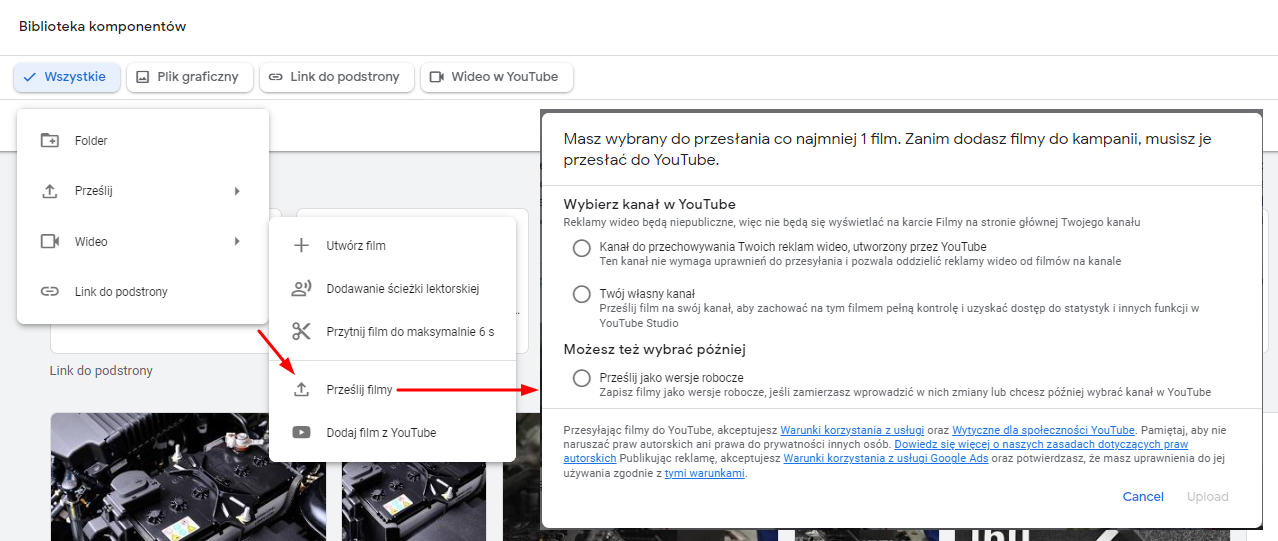Click the image icon in Plik graficzny chip
Image resolution: width=1278 pixels, height=541 pixels.
143,77
